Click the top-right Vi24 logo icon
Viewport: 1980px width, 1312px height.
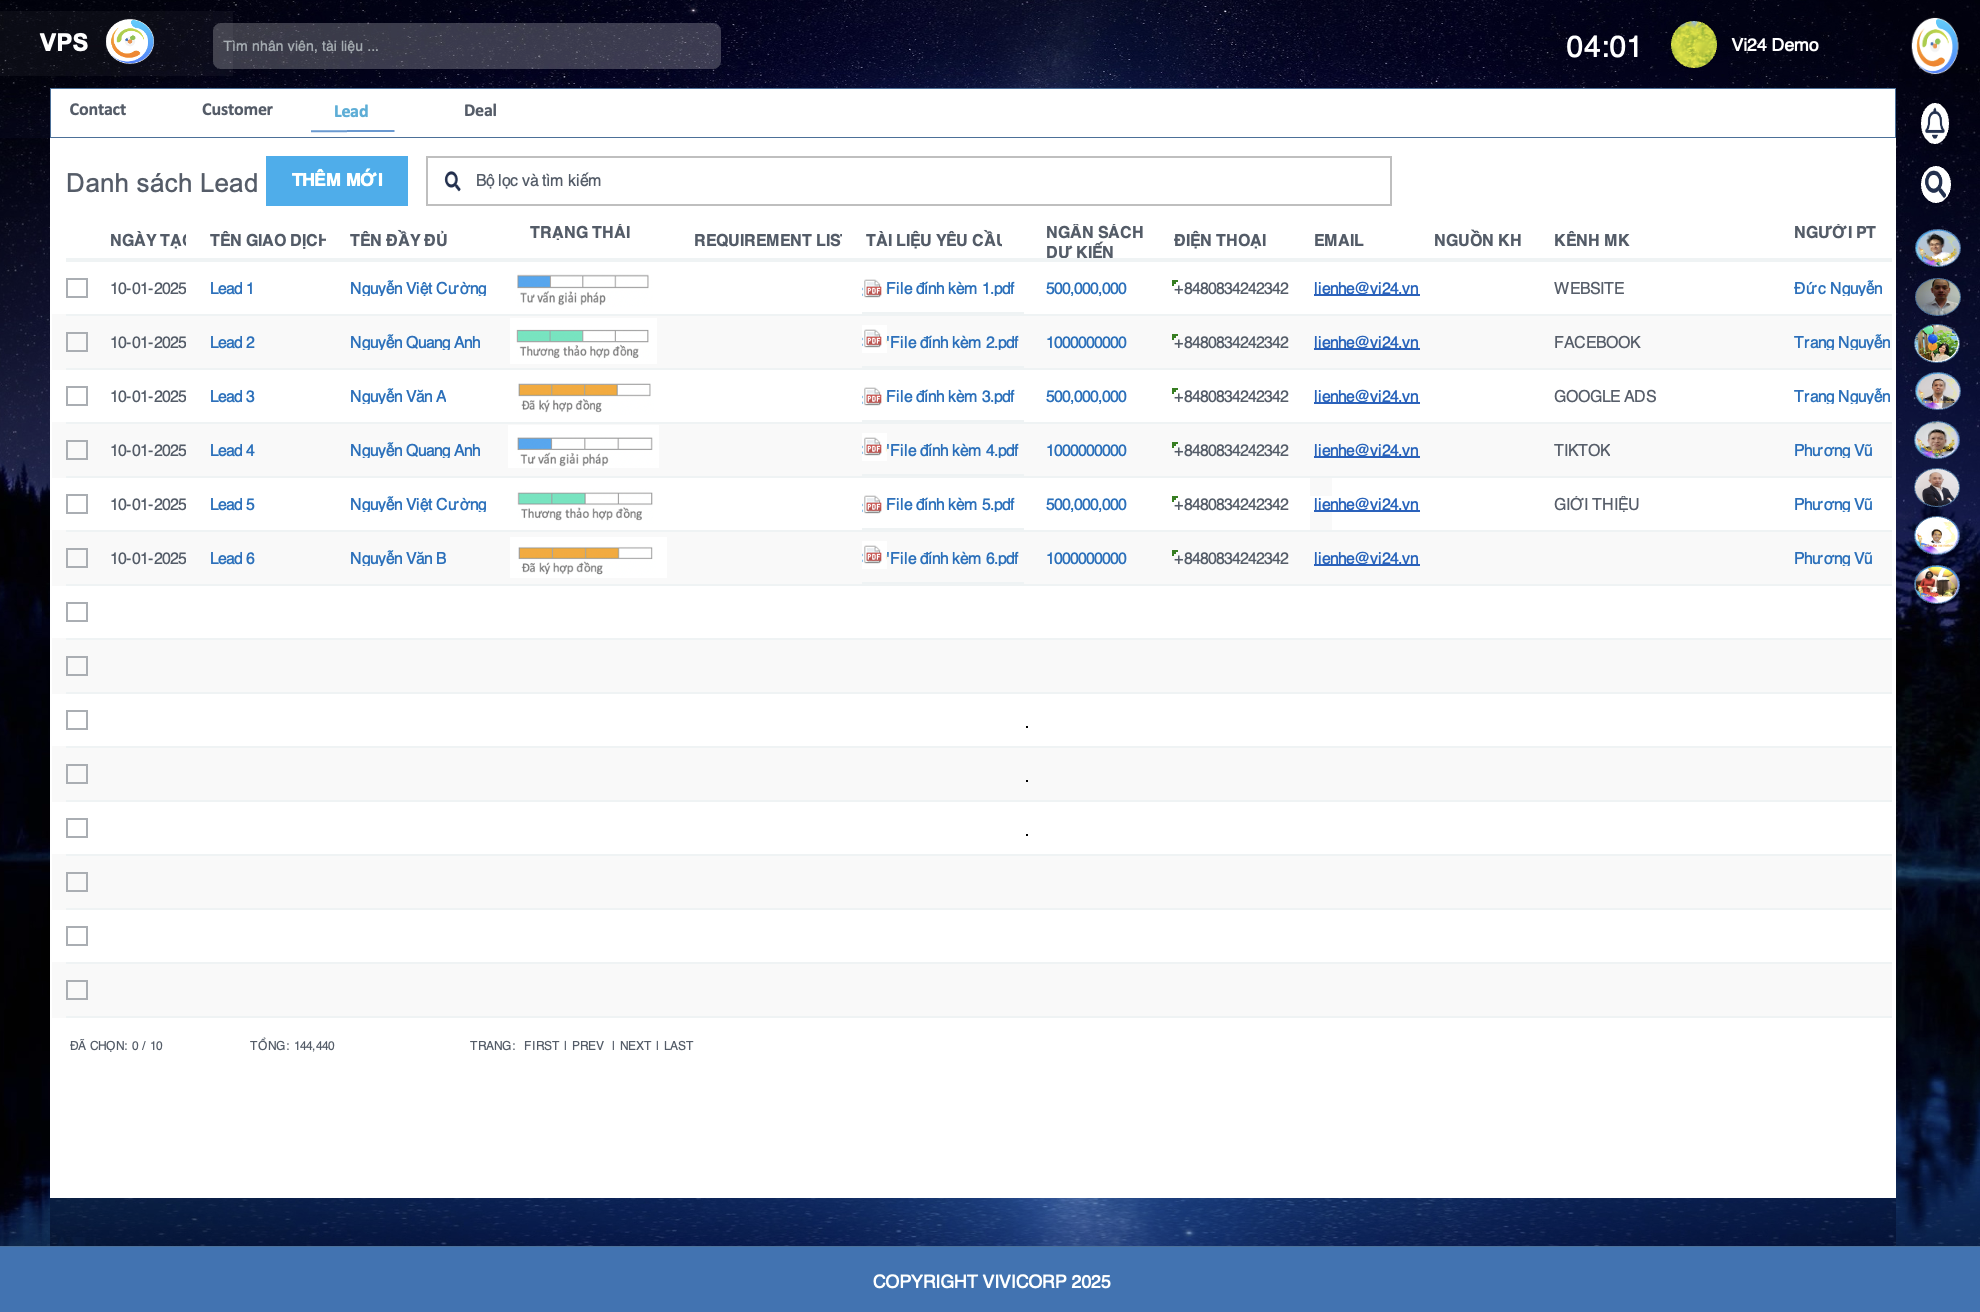1935,46
